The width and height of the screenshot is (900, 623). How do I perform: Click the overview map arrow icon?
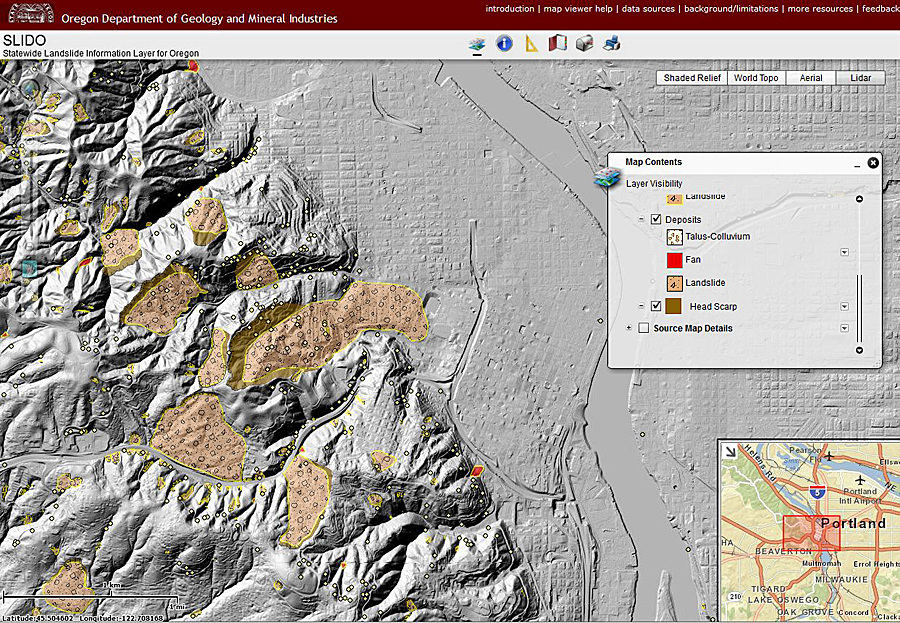(728, 452)
